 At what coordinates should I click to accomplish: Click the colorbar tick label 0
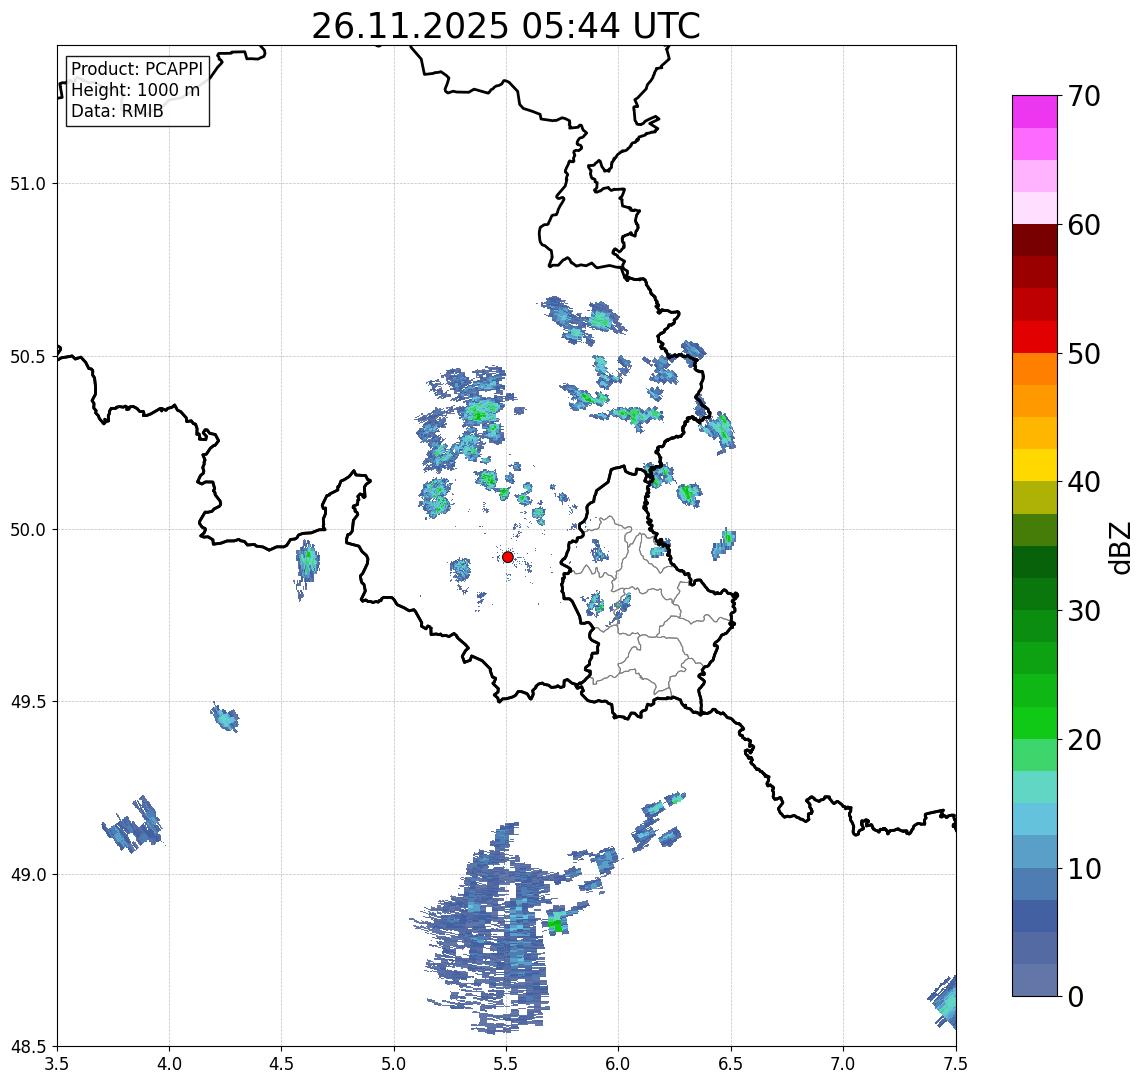point(1076,996)
